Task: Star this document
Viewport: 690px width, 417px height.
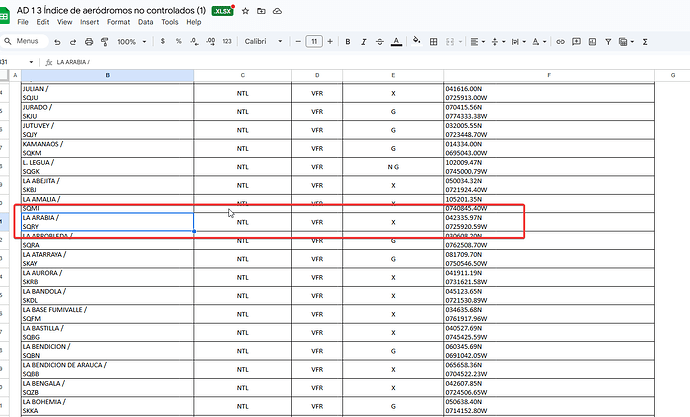Action: coord(245,11)
